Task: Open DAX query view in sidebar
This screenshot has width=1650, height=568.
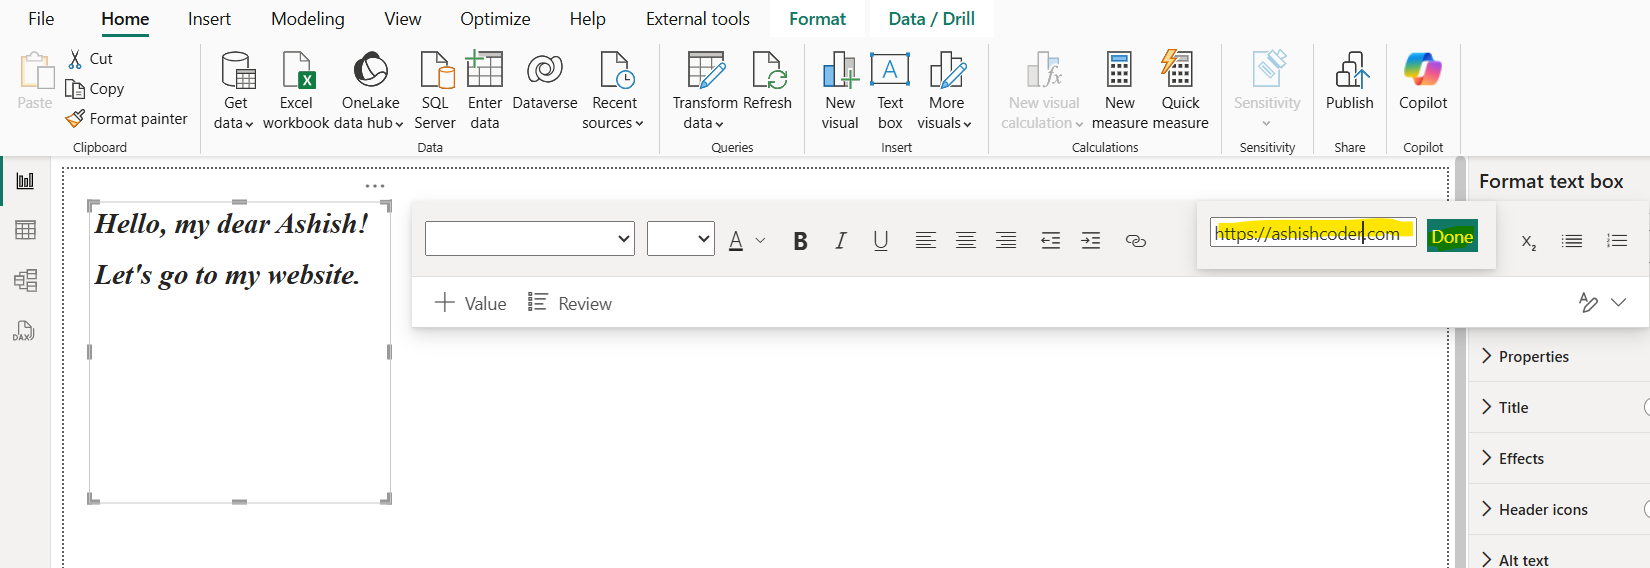Action: pos(25,331)
